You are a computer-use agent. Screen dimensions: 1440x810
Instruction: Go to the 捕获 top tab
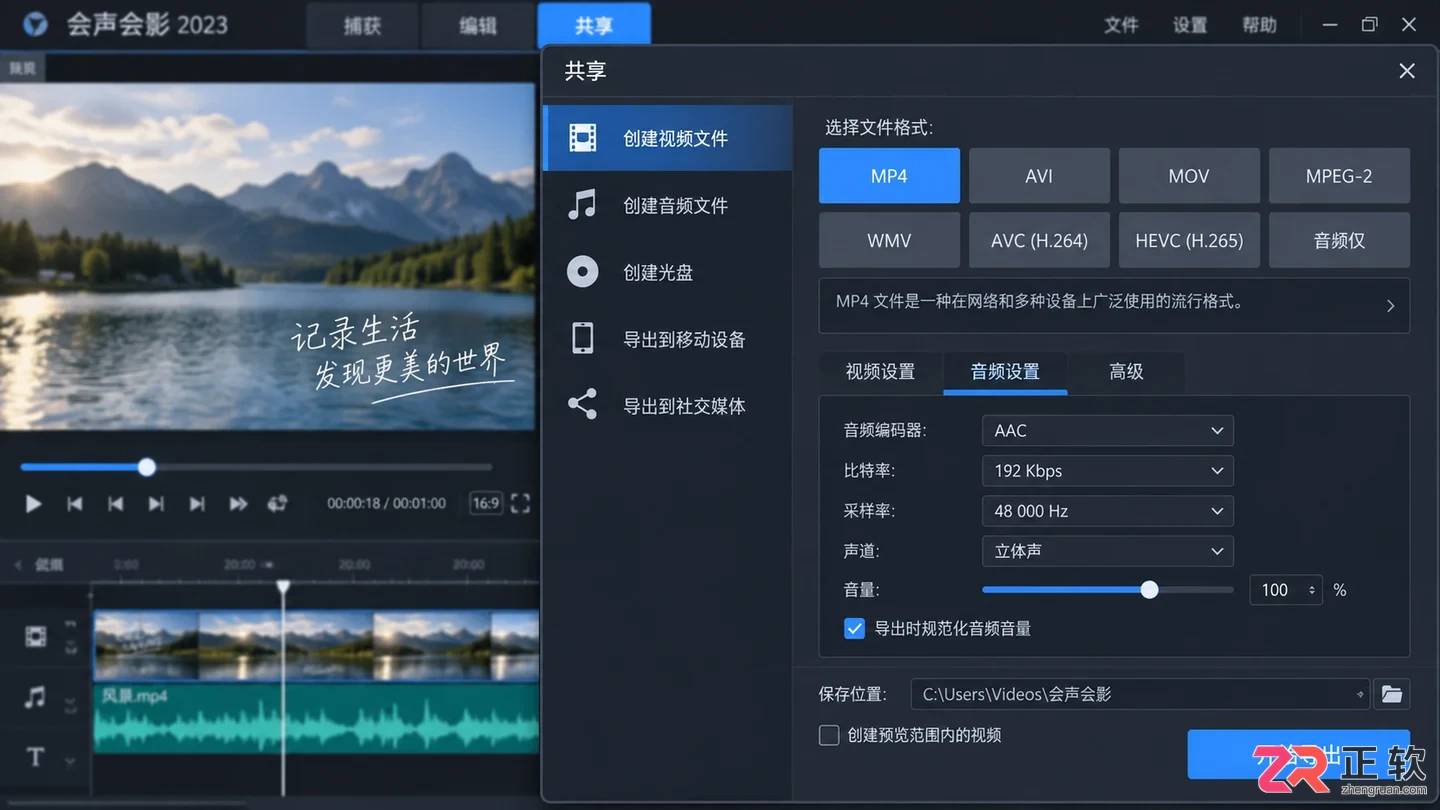362,25
